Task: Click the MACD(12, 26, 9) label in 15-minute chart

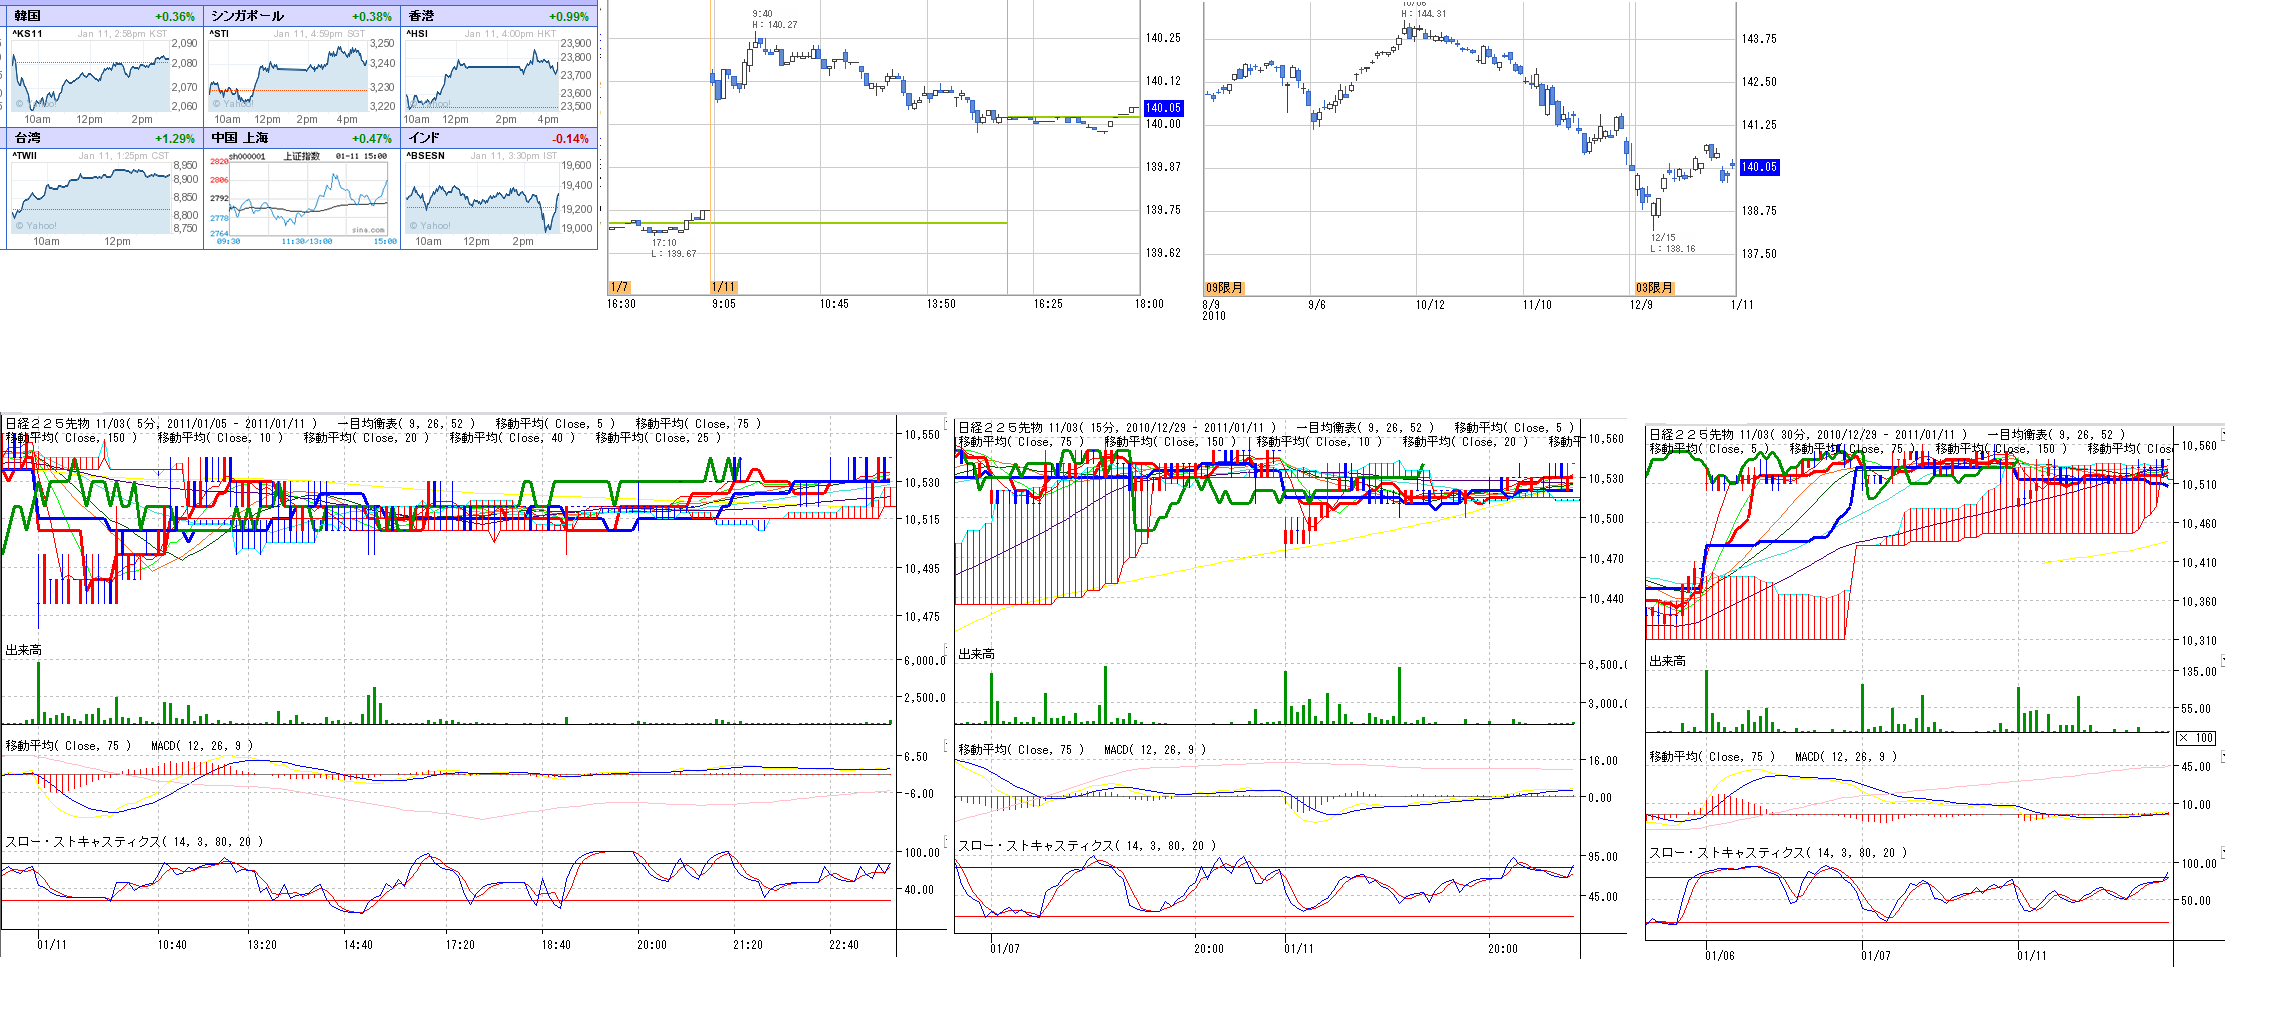Action: pyautogui.click(x=1154, y=750)
